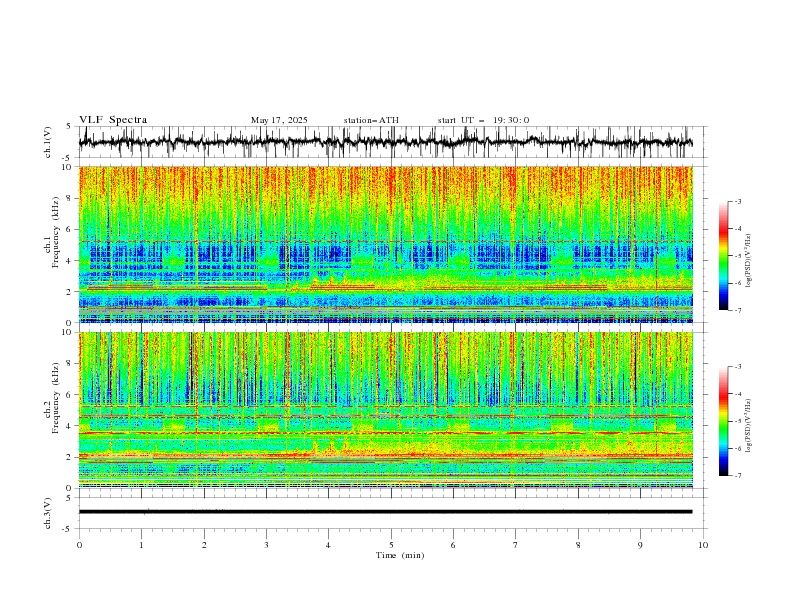Click time axis tick label "10"
This screenshot has width=792, height=612.
tap(703, 545)
